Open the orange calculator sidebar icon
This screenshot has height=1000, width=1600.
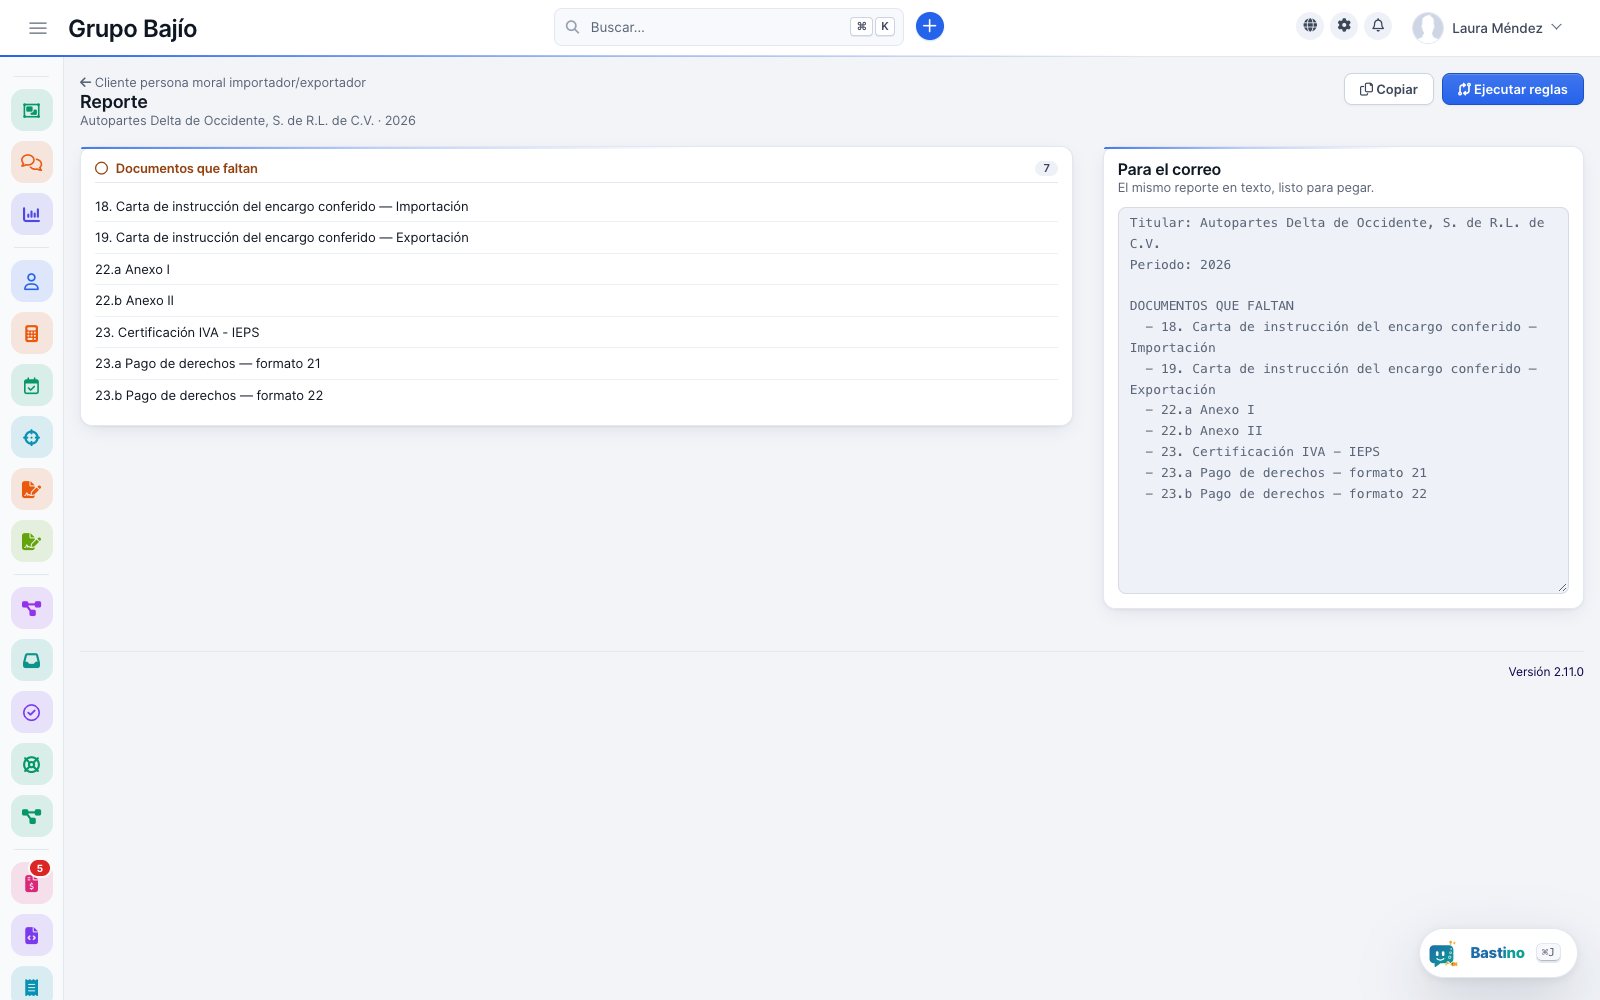click(32, 333)
